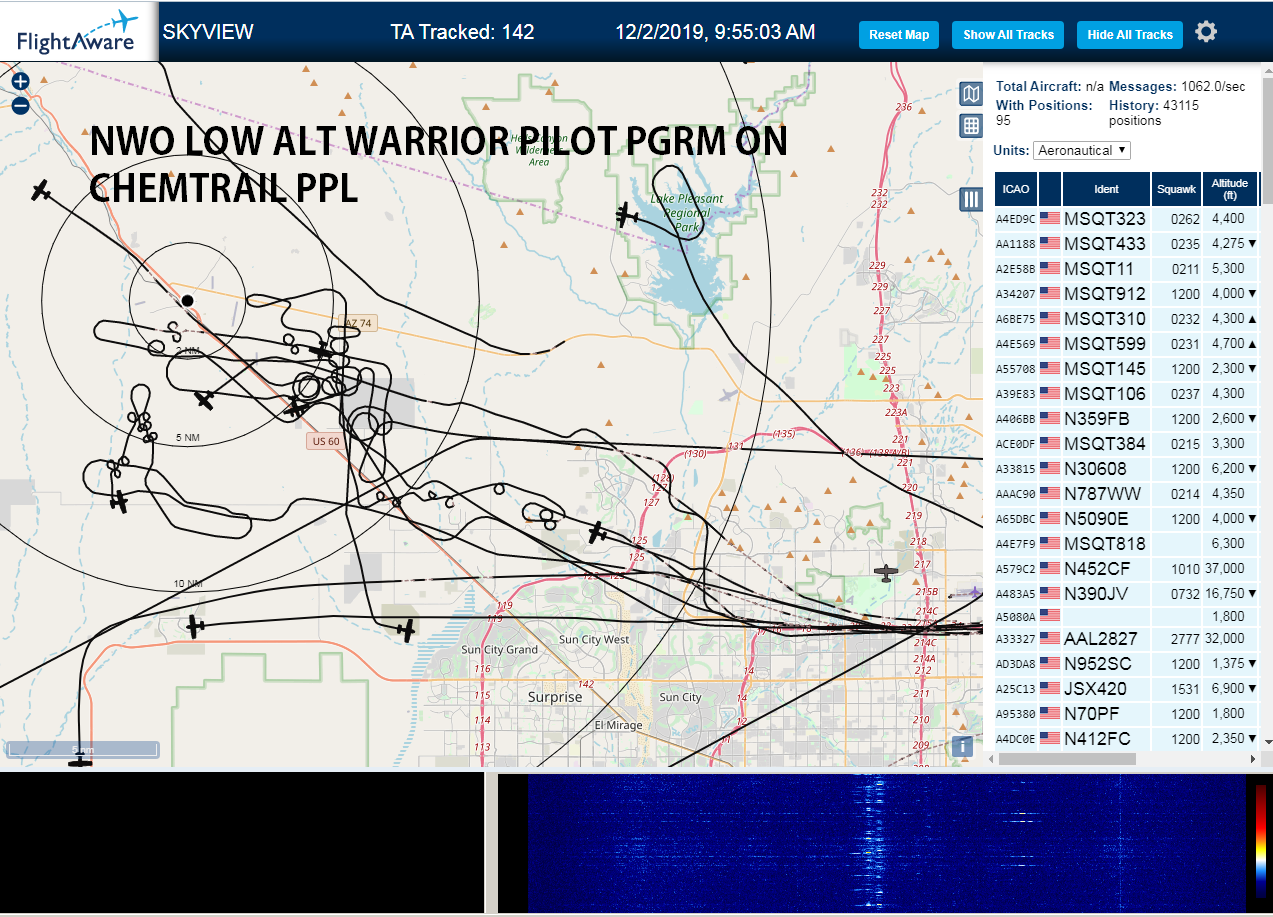
Task: Click the Surprise city label on map
Action: pos(554,697)
